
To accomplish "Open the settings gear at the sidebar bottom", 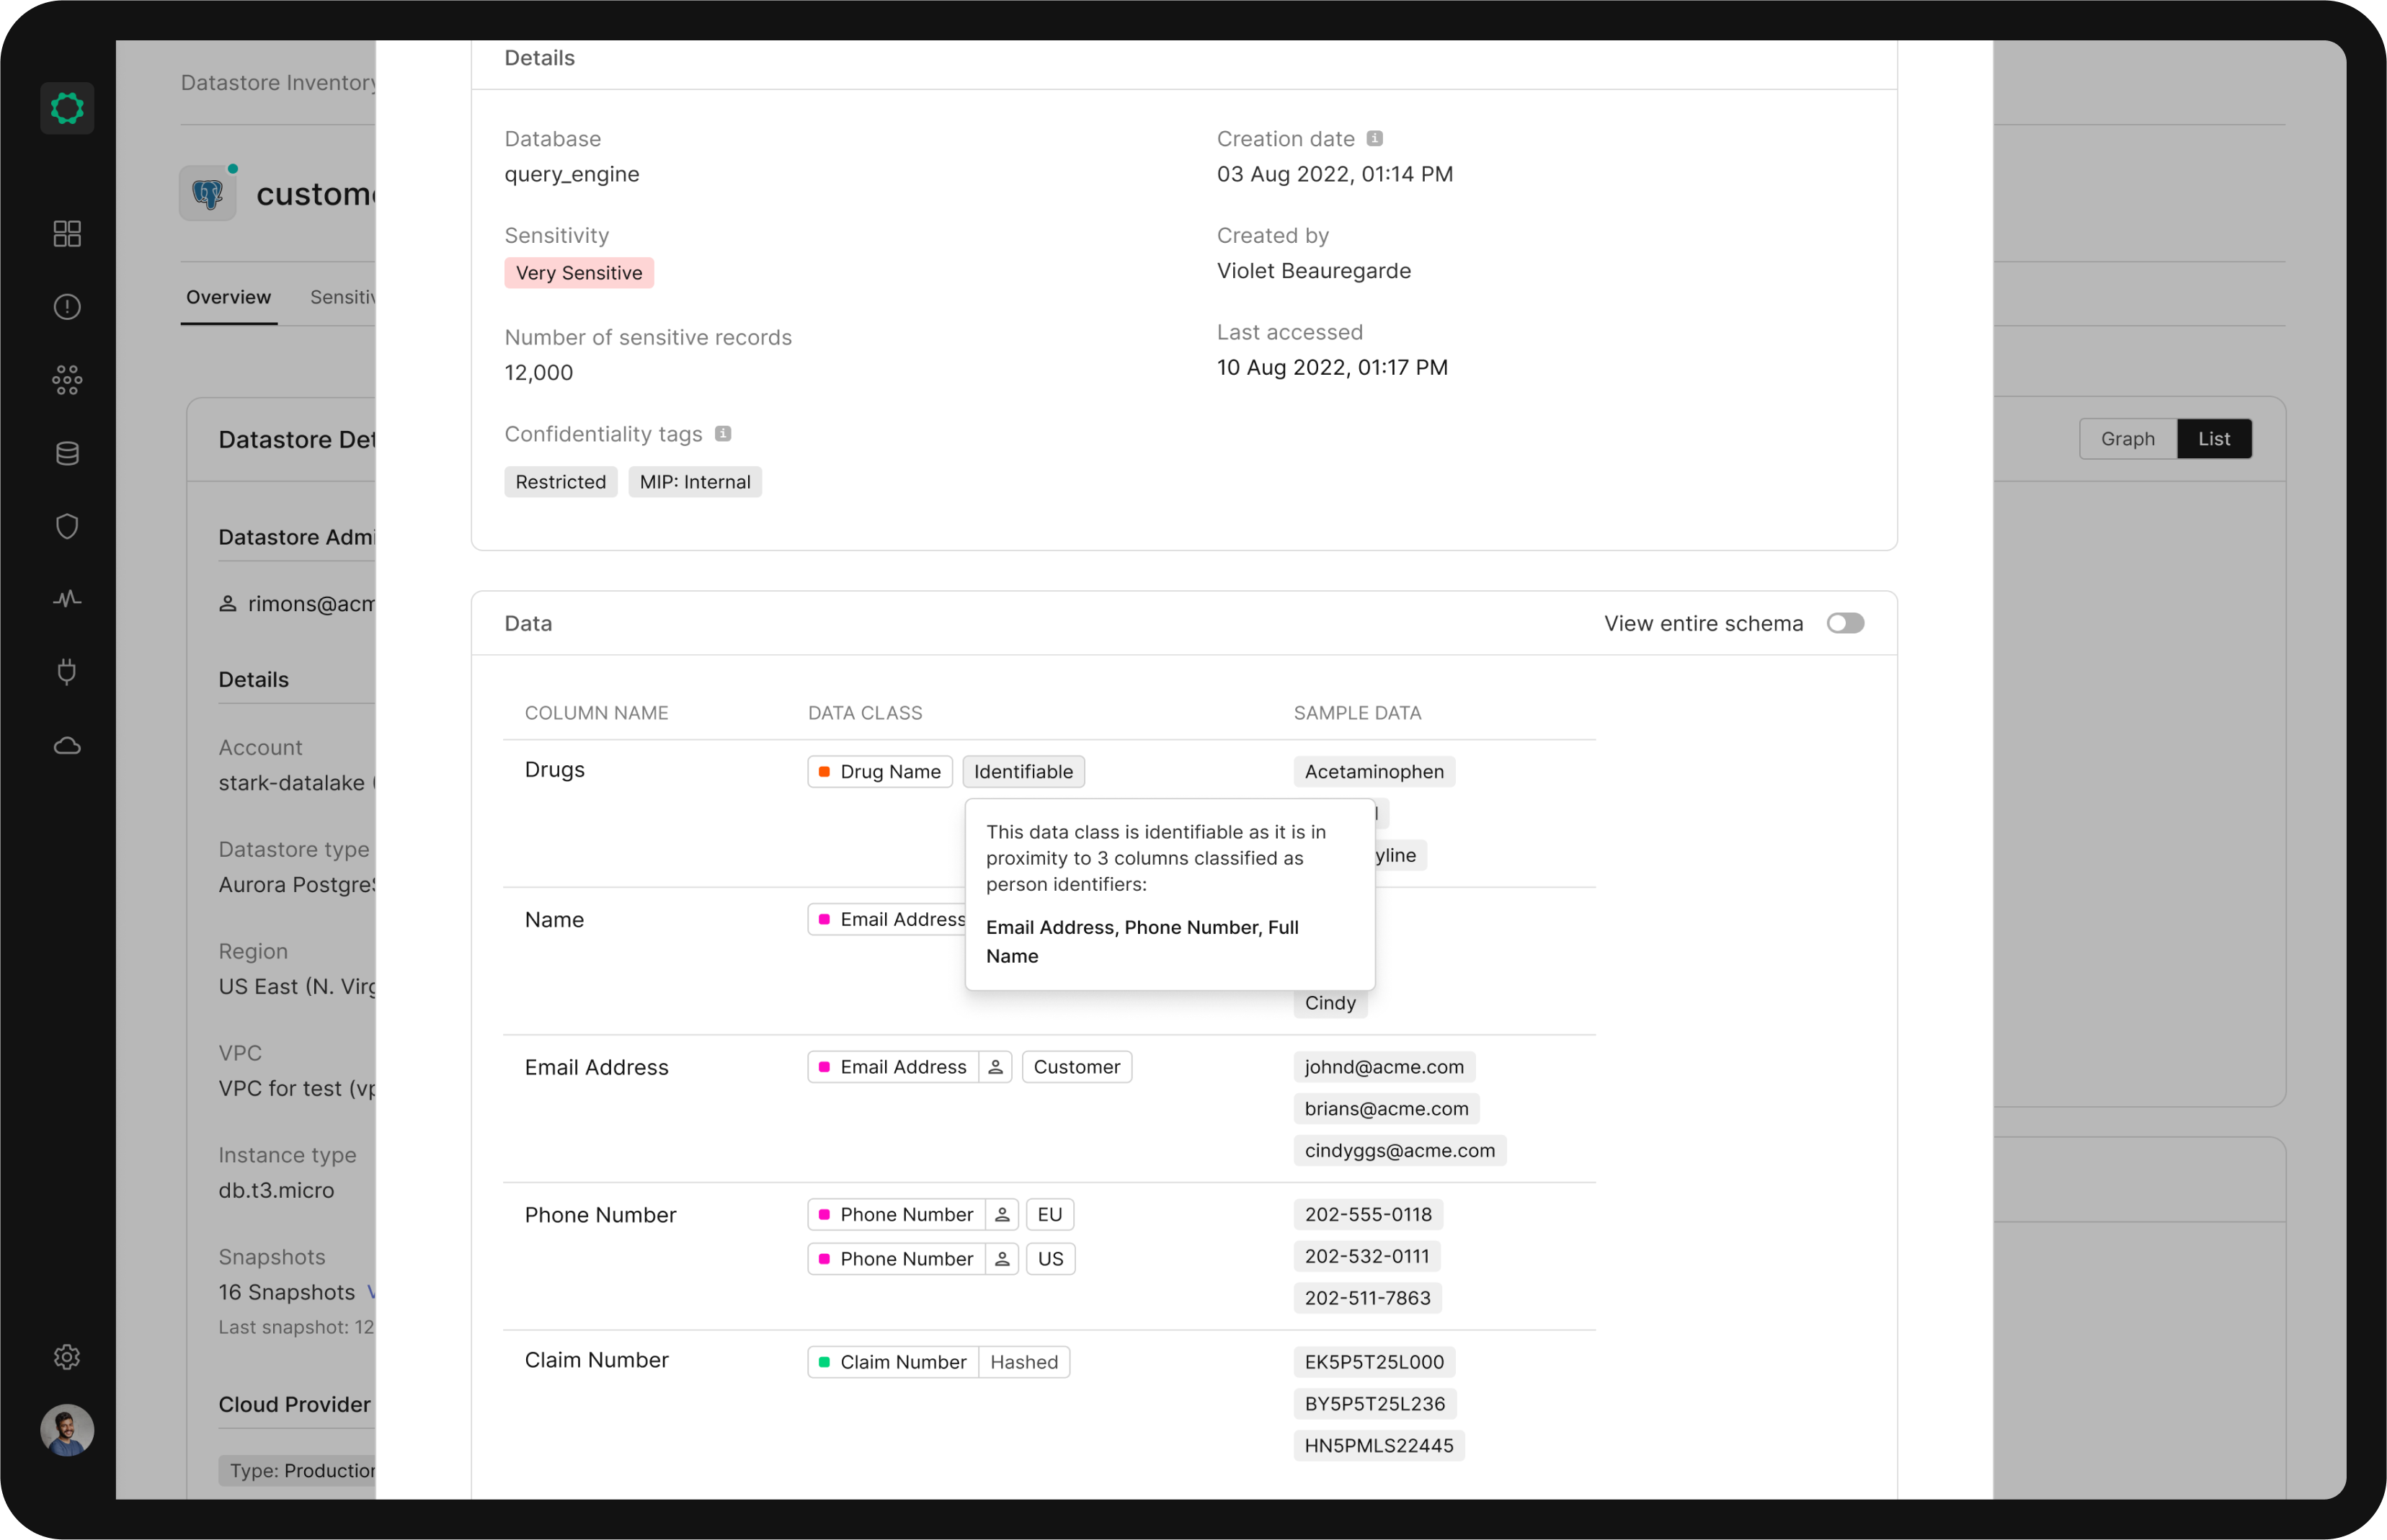I will pos(67,1357).
